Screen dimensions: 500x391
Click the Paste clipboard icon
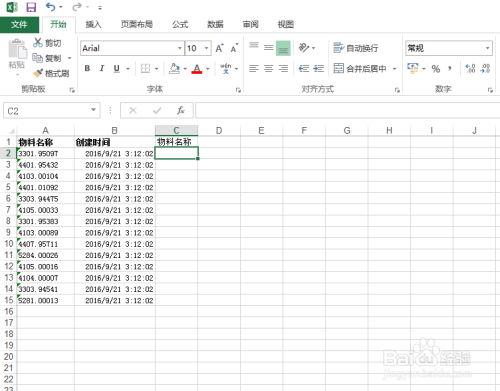[17, 49]
